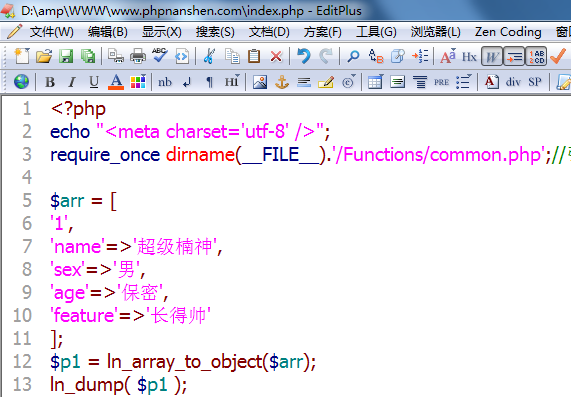Image resolution: width=571 pixels, height=397 pixels.
Task: Toggle the Auto Indent button
Action: tap(514, 56)
